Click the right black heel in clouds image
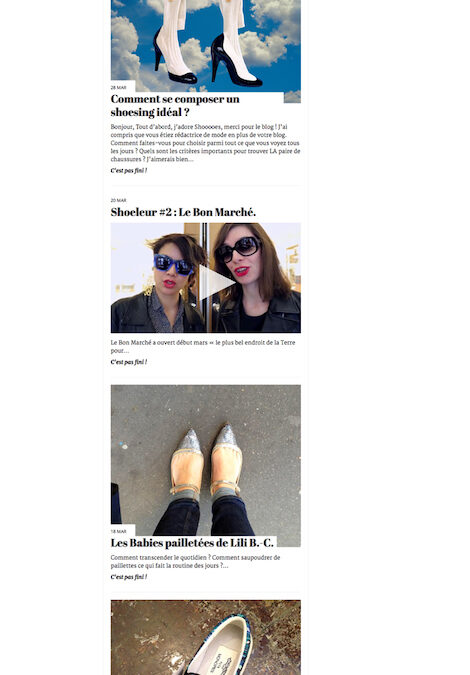Image resolution: width=470 pixels, height=675 pixels. click(235, 59)
